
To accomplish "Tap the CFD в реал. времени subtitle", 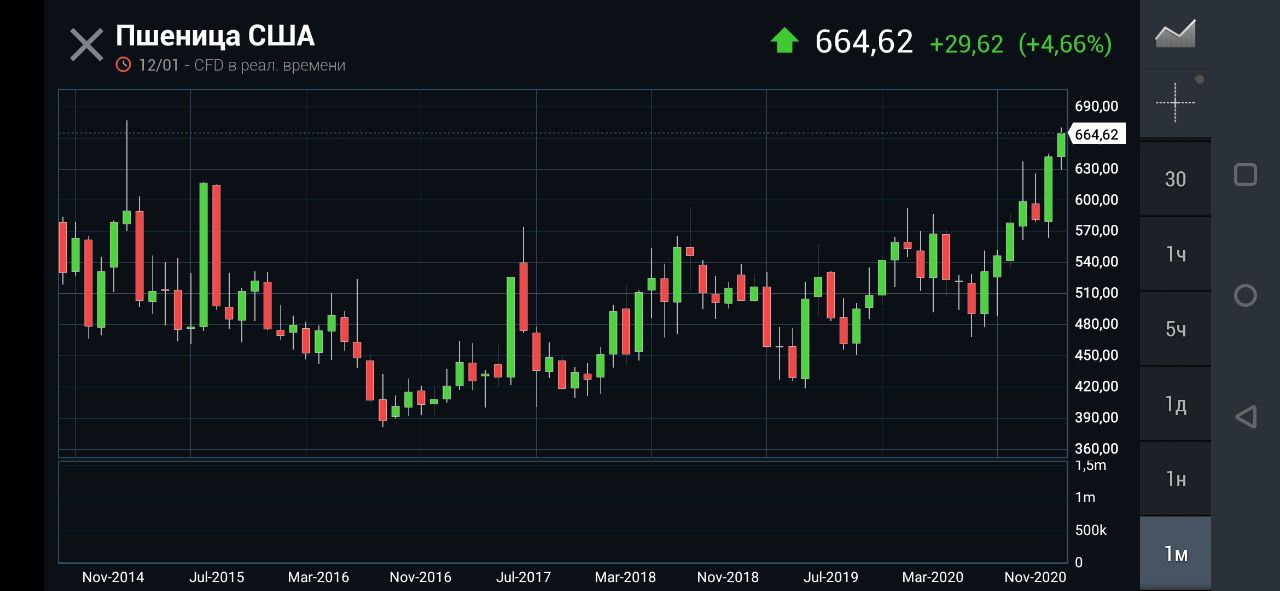I will click(269, 65).
